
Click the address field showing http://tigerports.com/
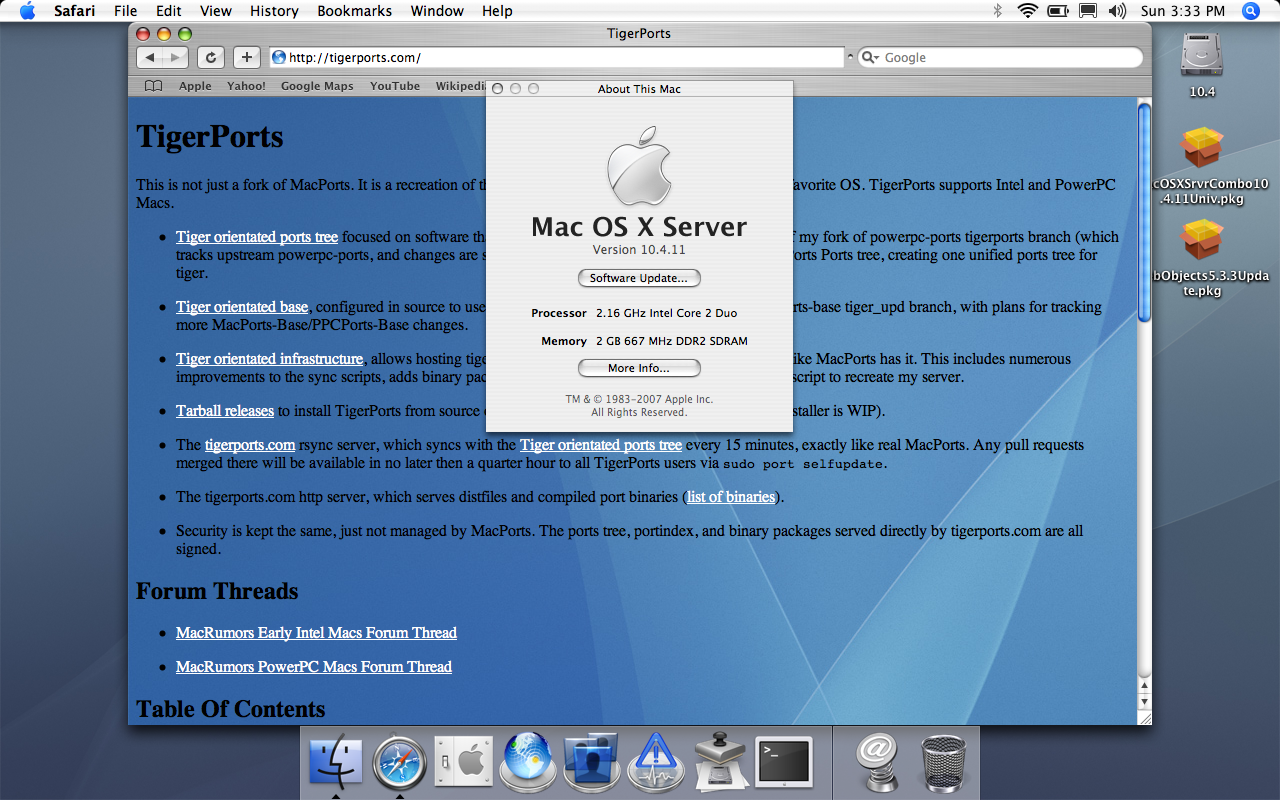557,57
